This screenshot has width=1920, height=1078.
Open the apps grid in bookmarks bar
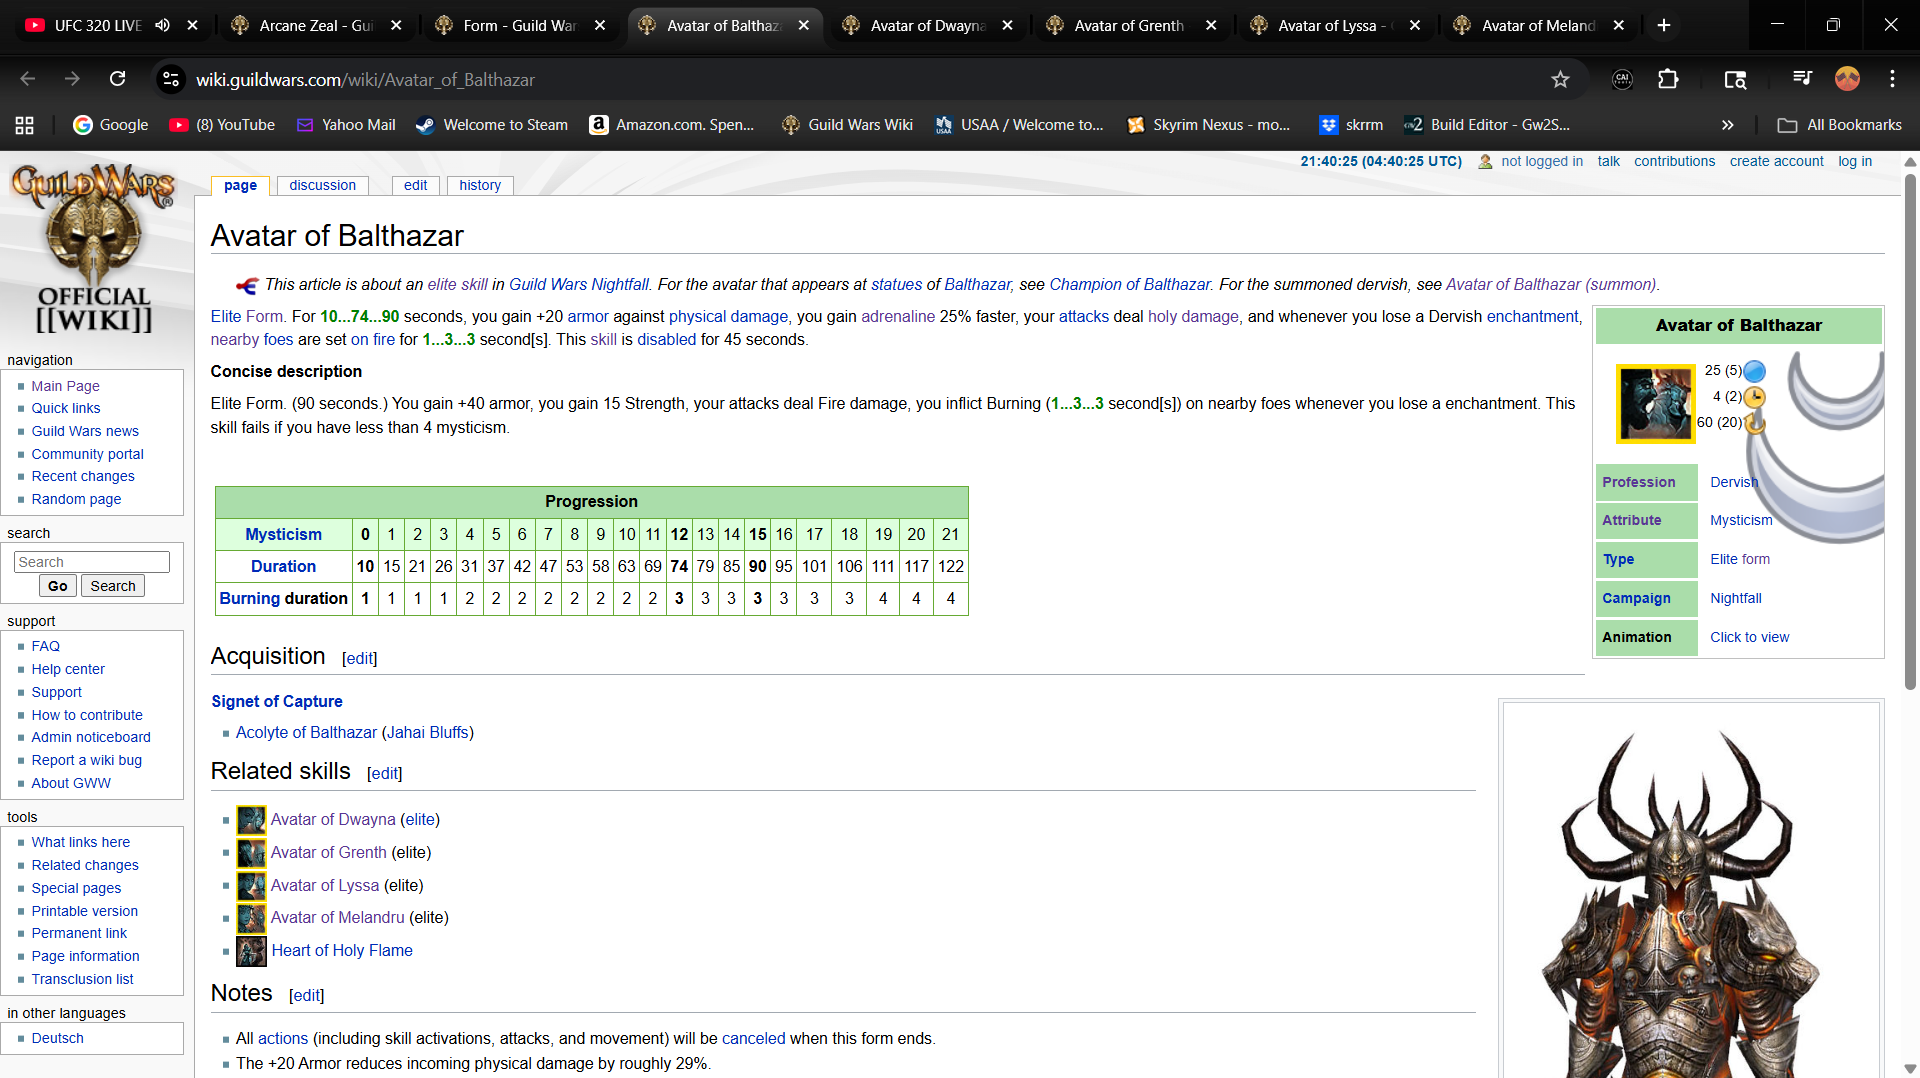click(x=25, y=125)
